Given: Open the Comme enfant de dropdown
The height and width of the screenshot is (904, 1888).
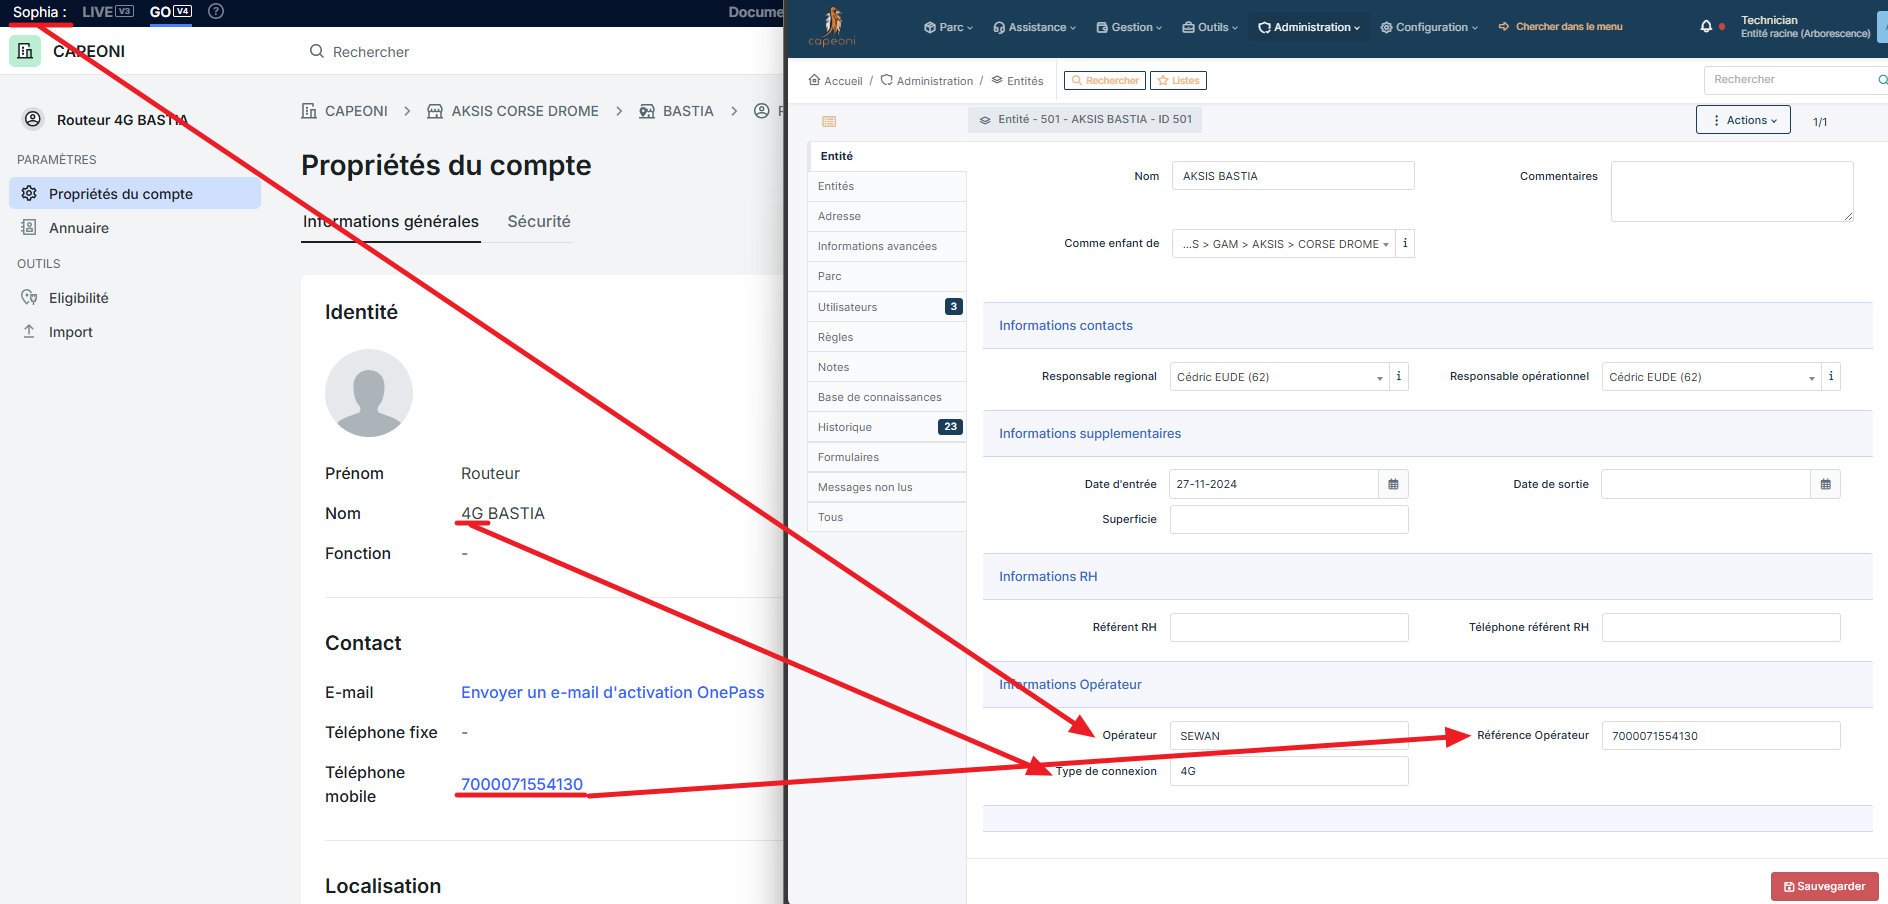Looking at the screenshot, I should point(1284,244).
